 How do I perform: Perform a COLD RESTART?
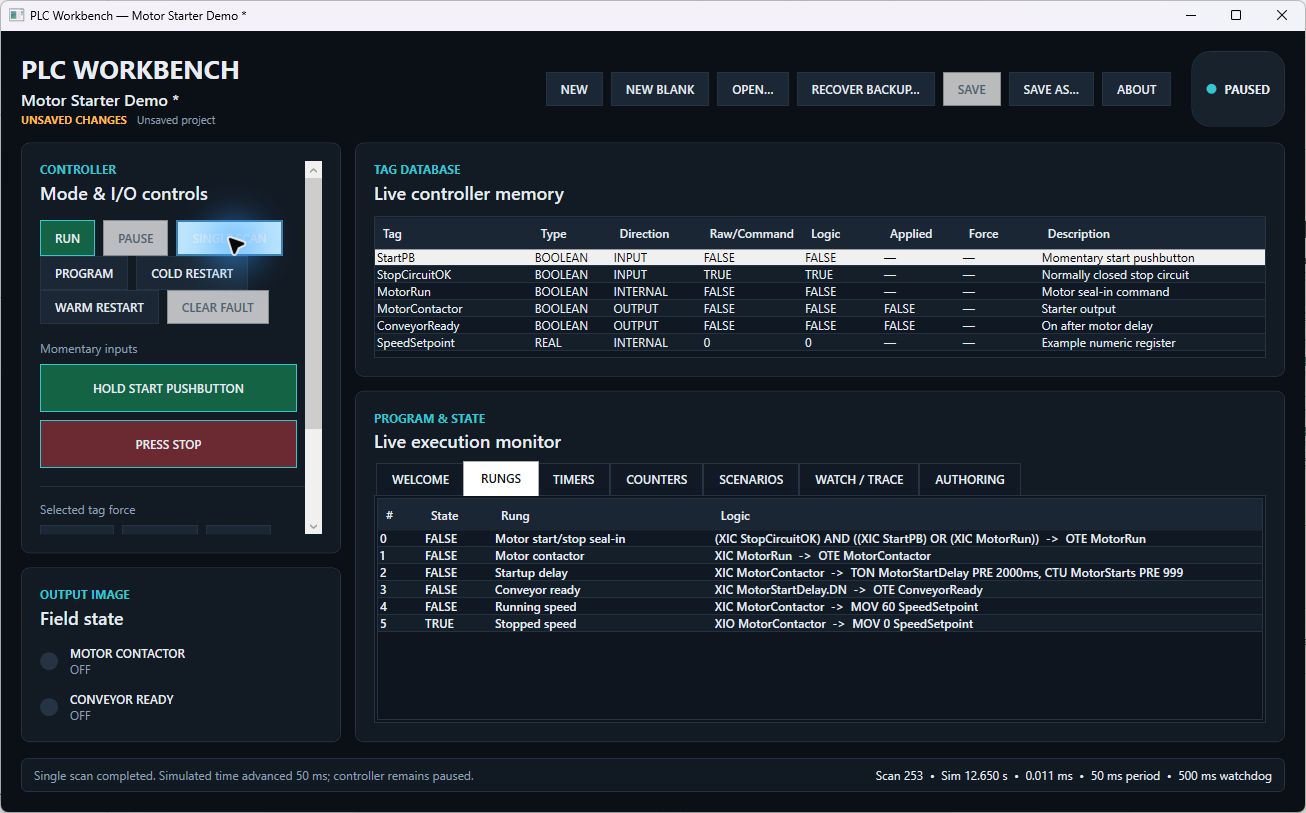click(192, 273)
